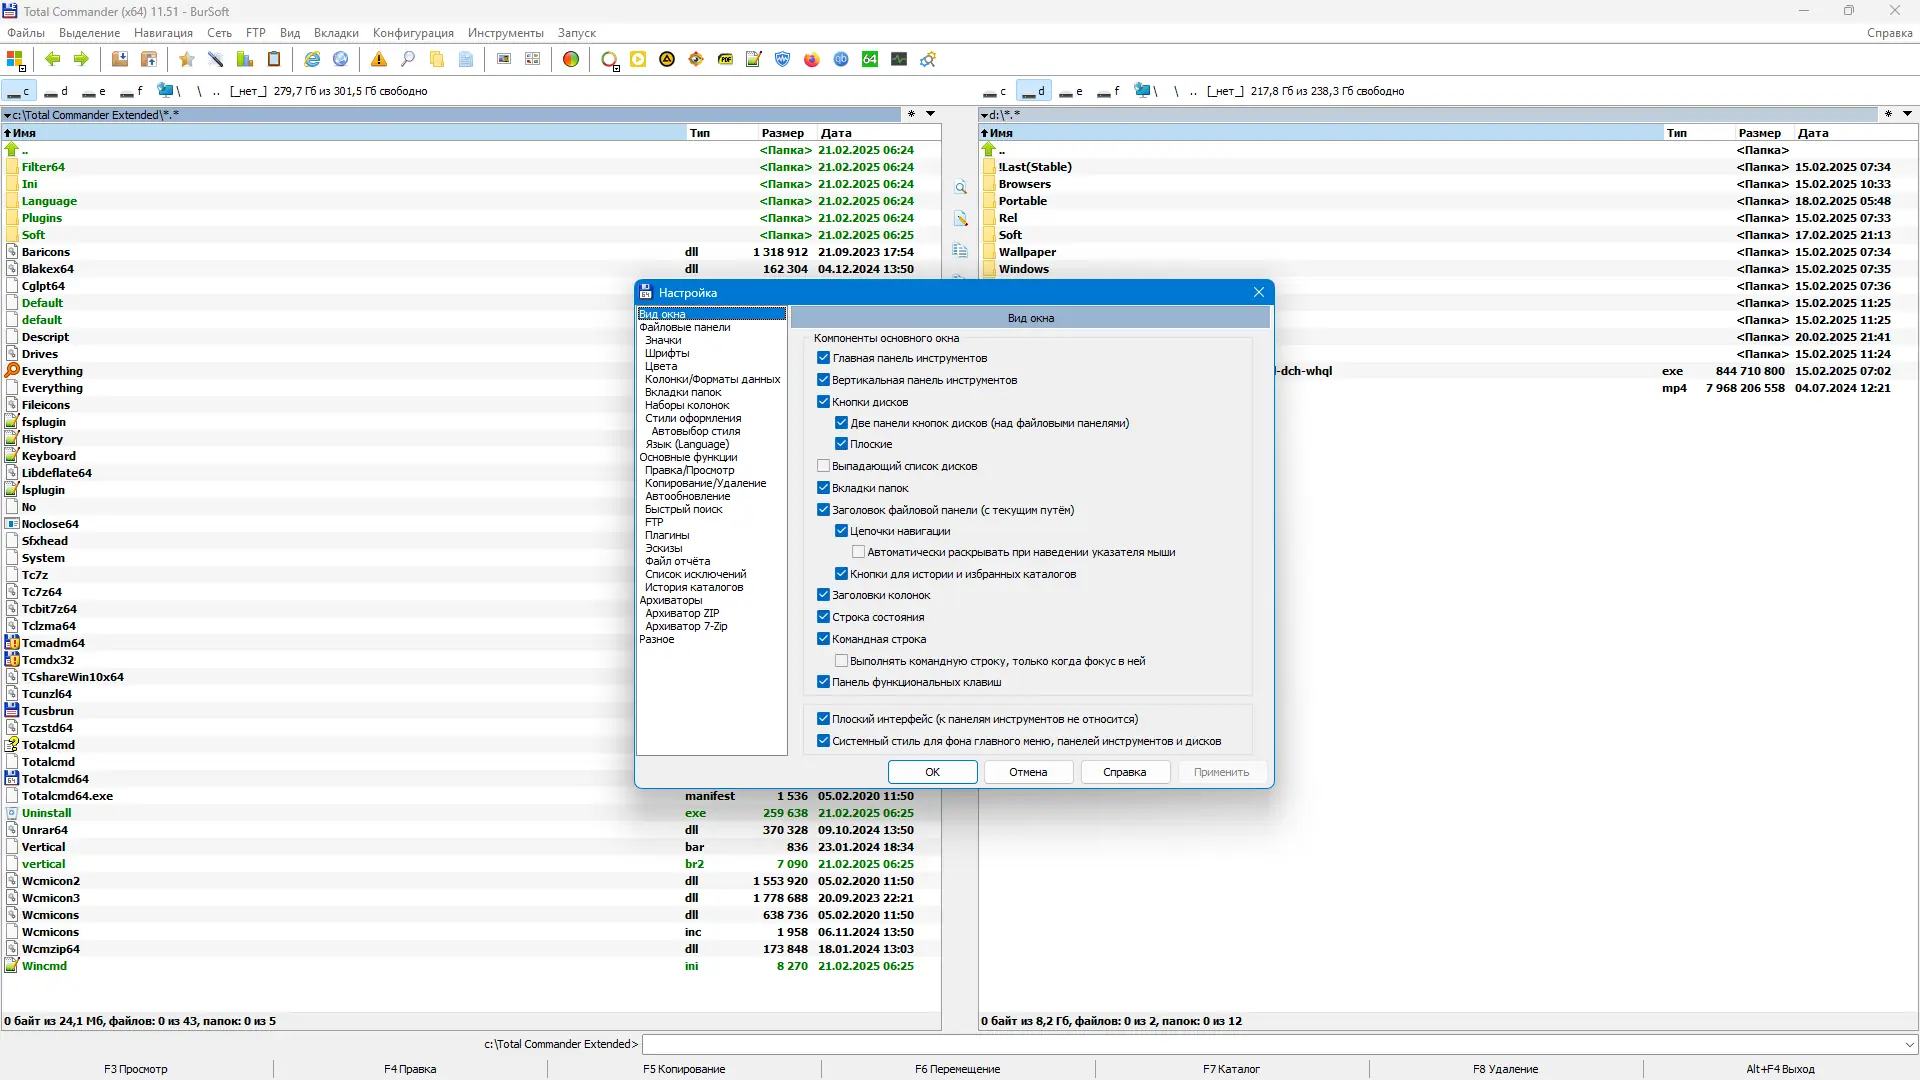Click the yellow warning triangle toolbar icon
The height and width of the screenshot is (1080, 1920).
pos(379,59)
